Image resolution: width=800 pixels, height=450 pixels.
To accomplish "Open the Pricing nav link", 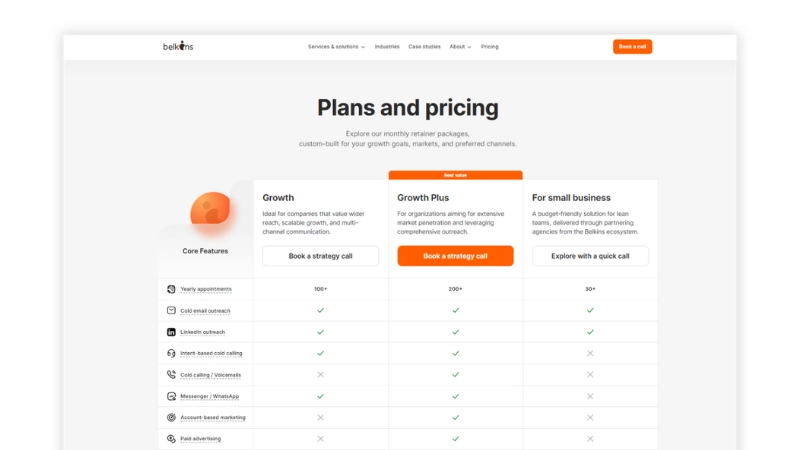I will (489, 47).
